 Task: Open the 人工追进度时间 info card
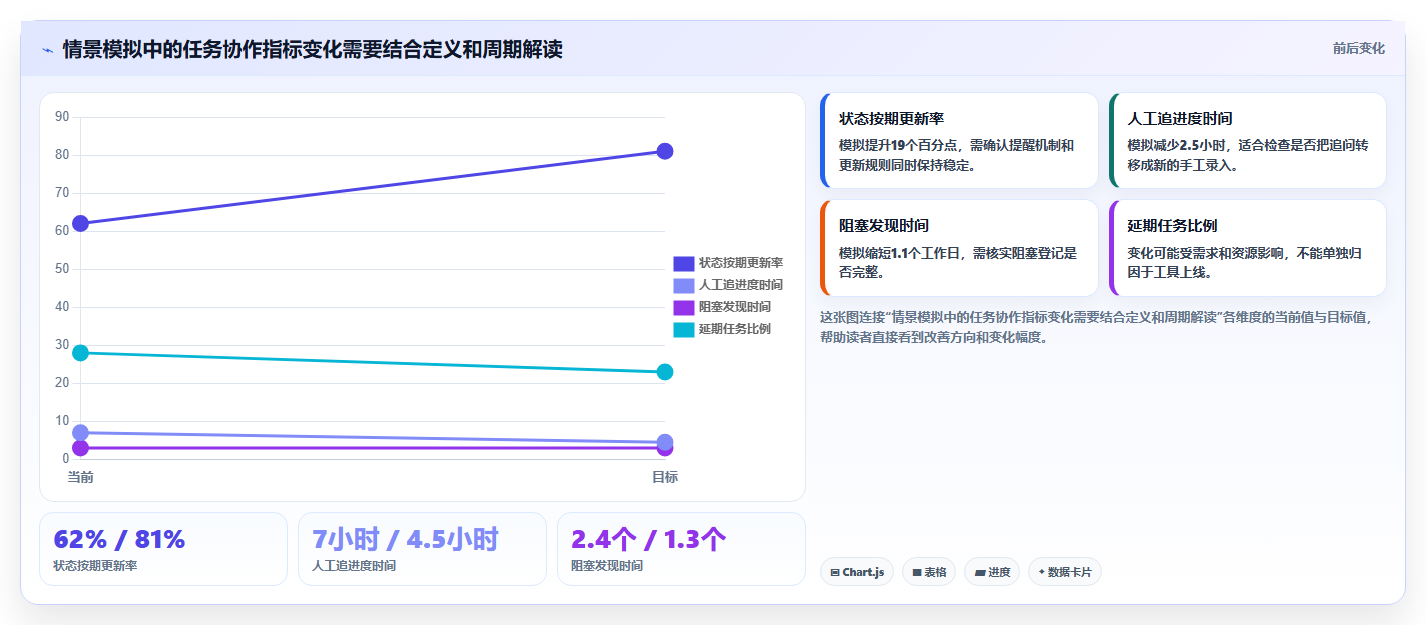[1248, 141]
